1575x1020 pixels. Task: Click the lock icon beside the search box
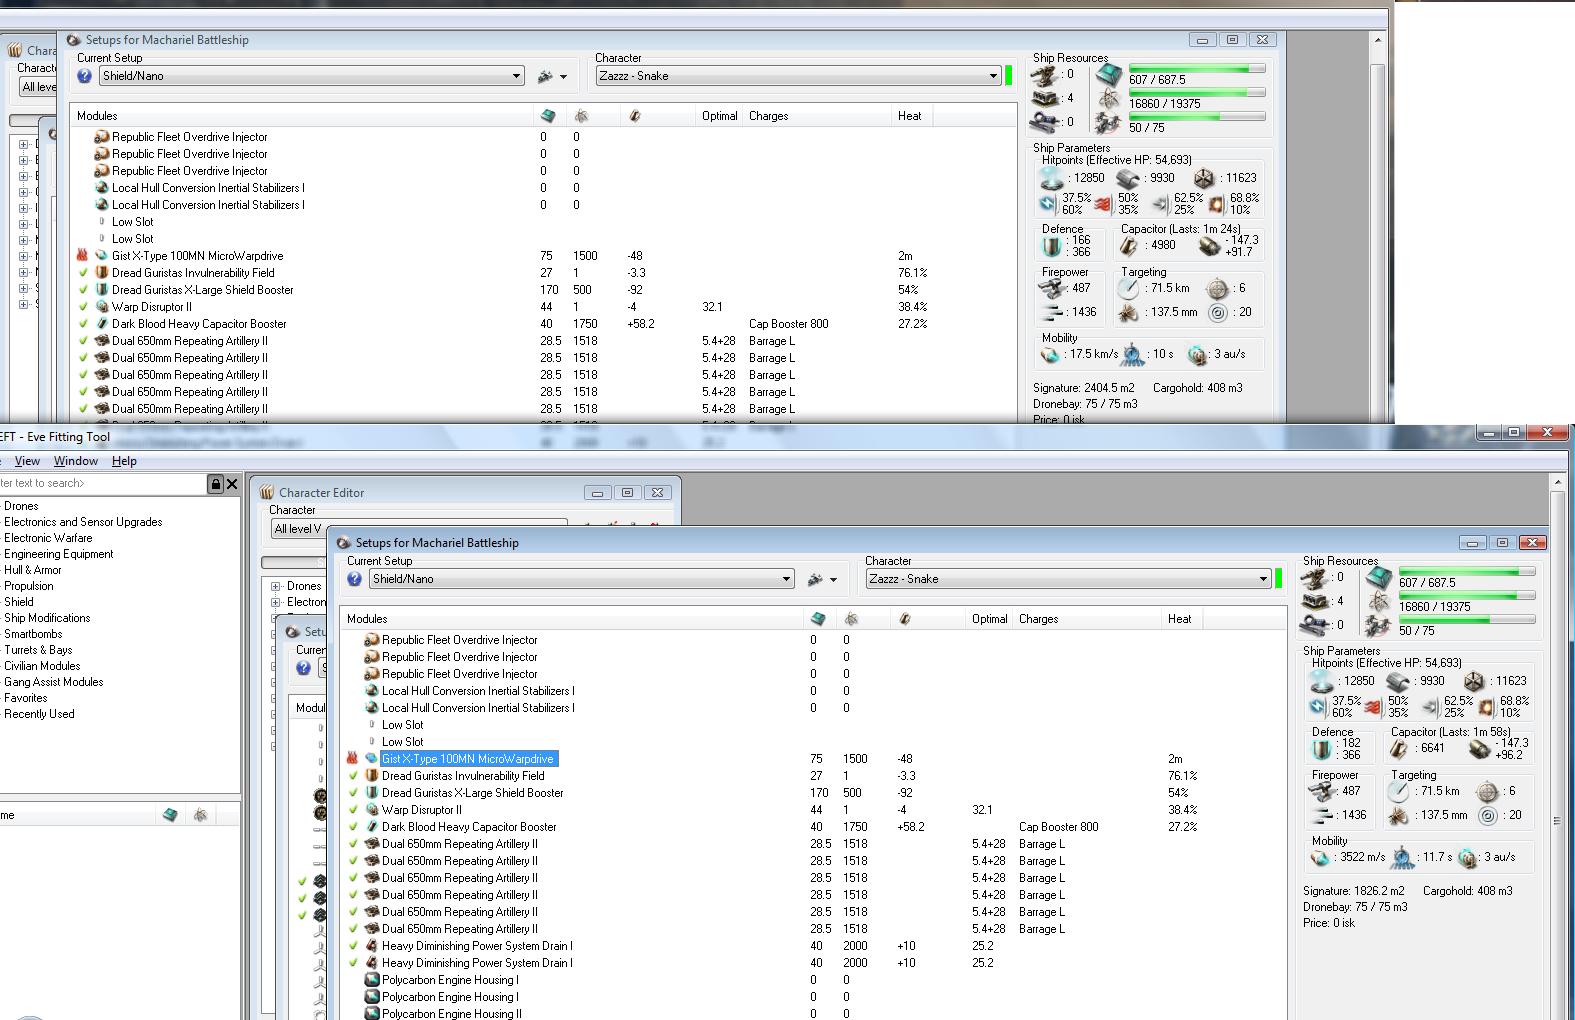tap(215, 484)
